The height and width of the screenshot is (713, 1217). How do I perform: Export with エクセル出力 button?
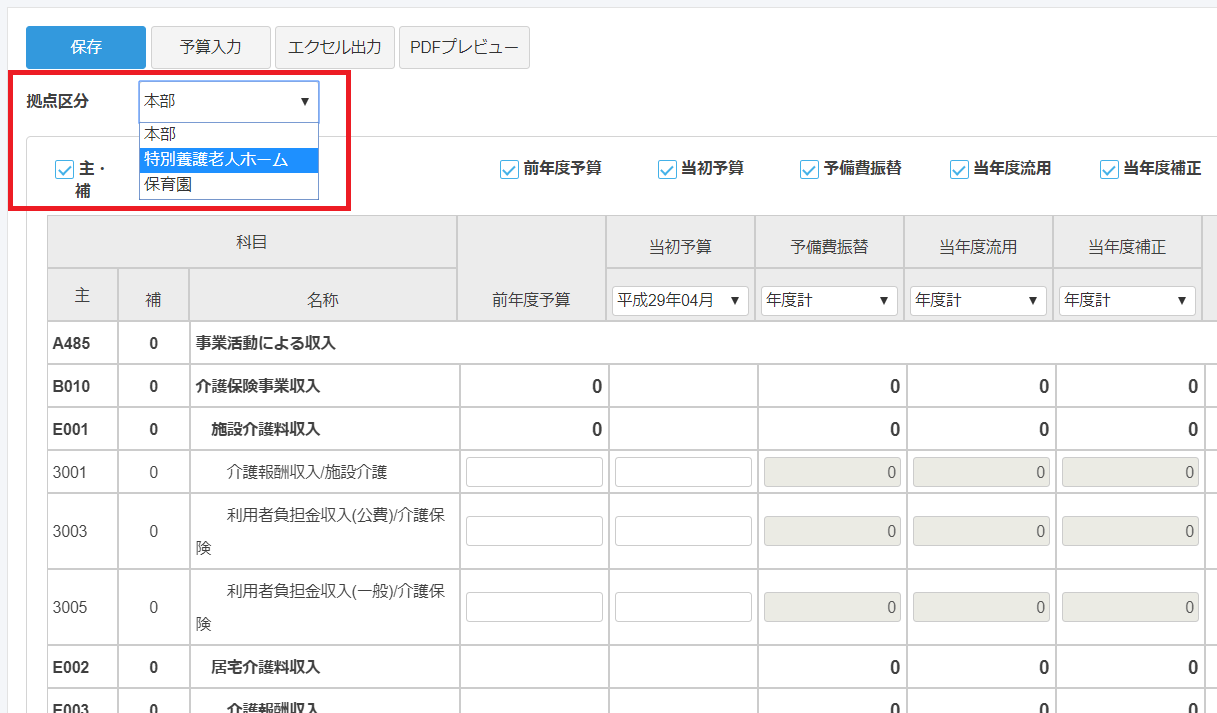(x=334, y=47)
